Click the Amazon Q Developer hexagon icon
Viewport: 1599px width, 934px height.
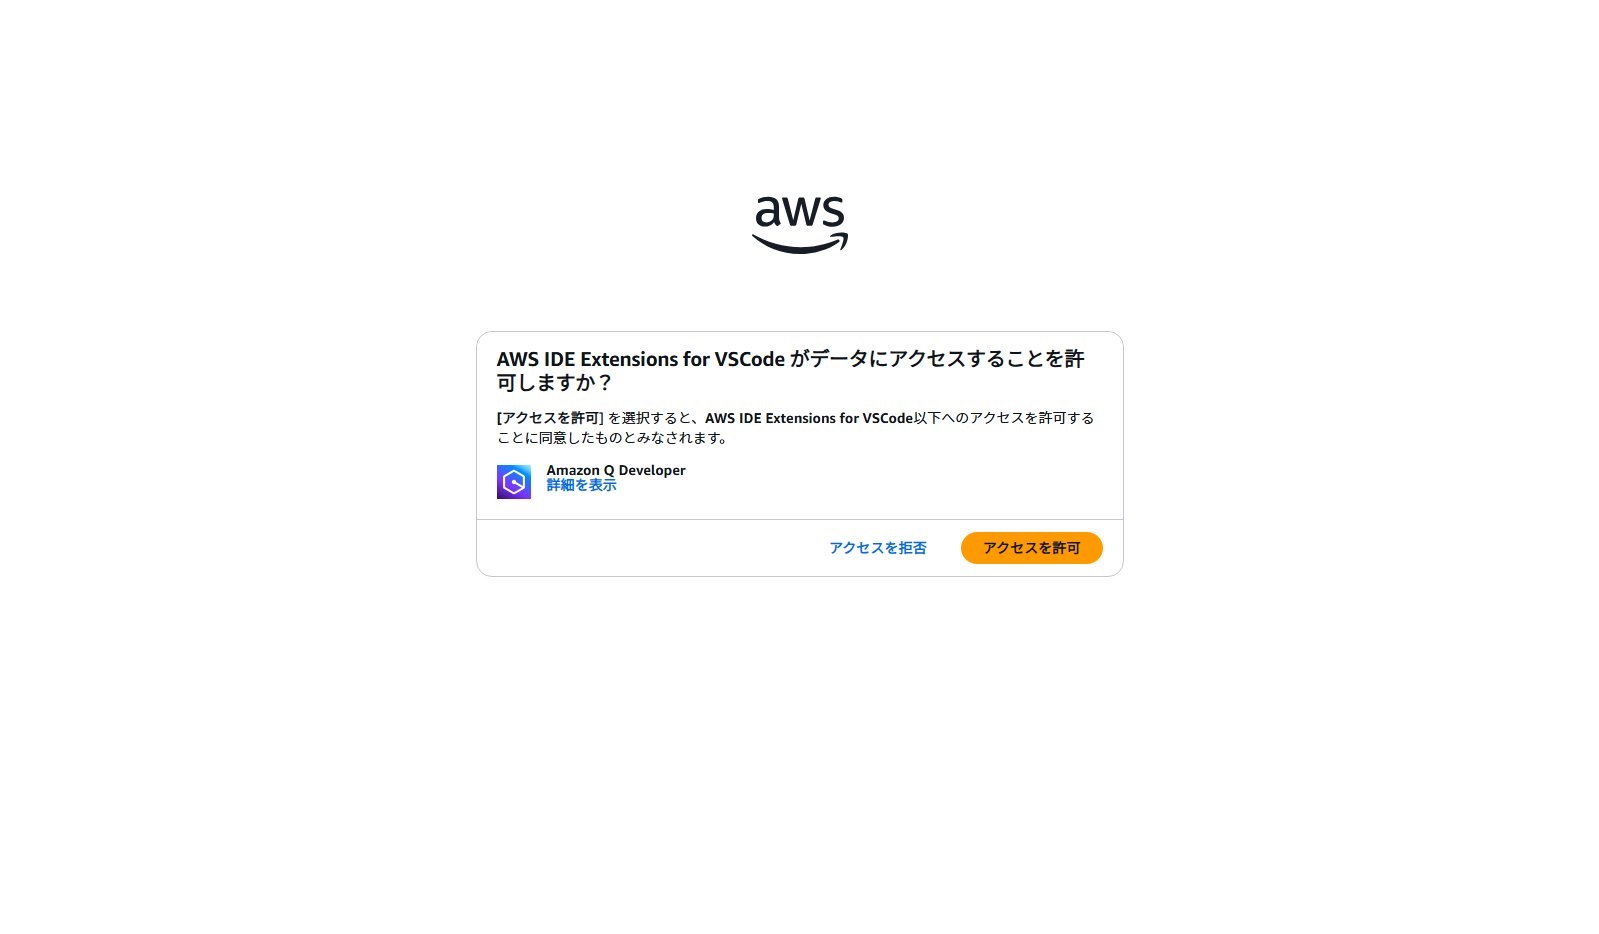pos(514,482)
